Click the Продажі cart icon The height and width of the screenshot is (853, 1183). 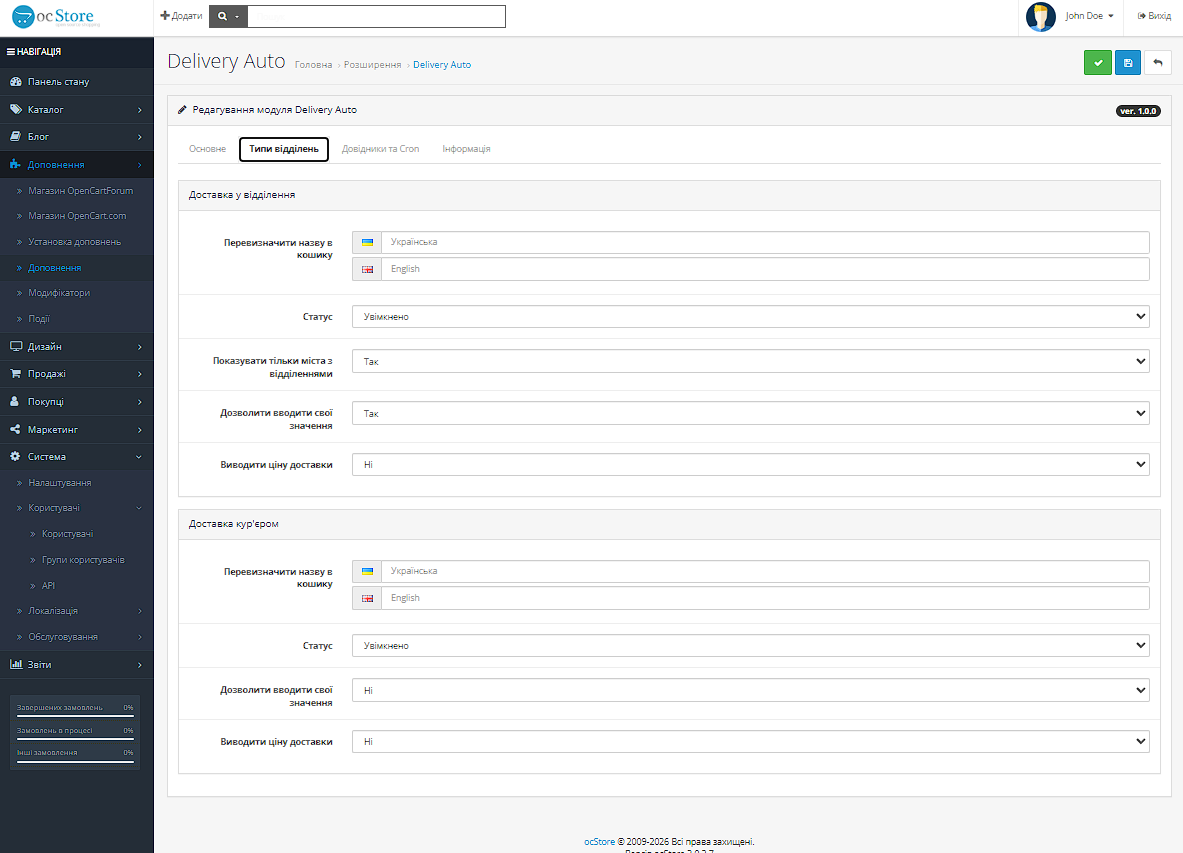pos(15,373)
